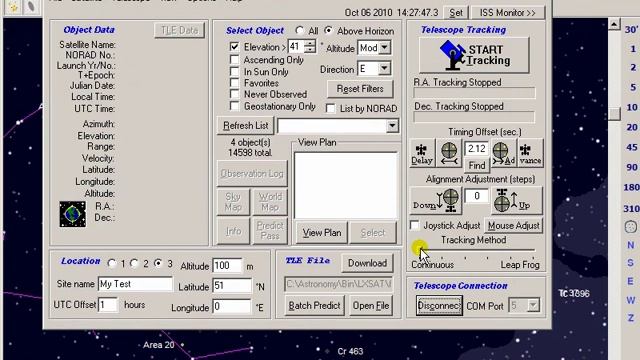Click Reset Filters button
This screenshot has width=640, height=360.
pyautogui.click(x=360, y=89)
